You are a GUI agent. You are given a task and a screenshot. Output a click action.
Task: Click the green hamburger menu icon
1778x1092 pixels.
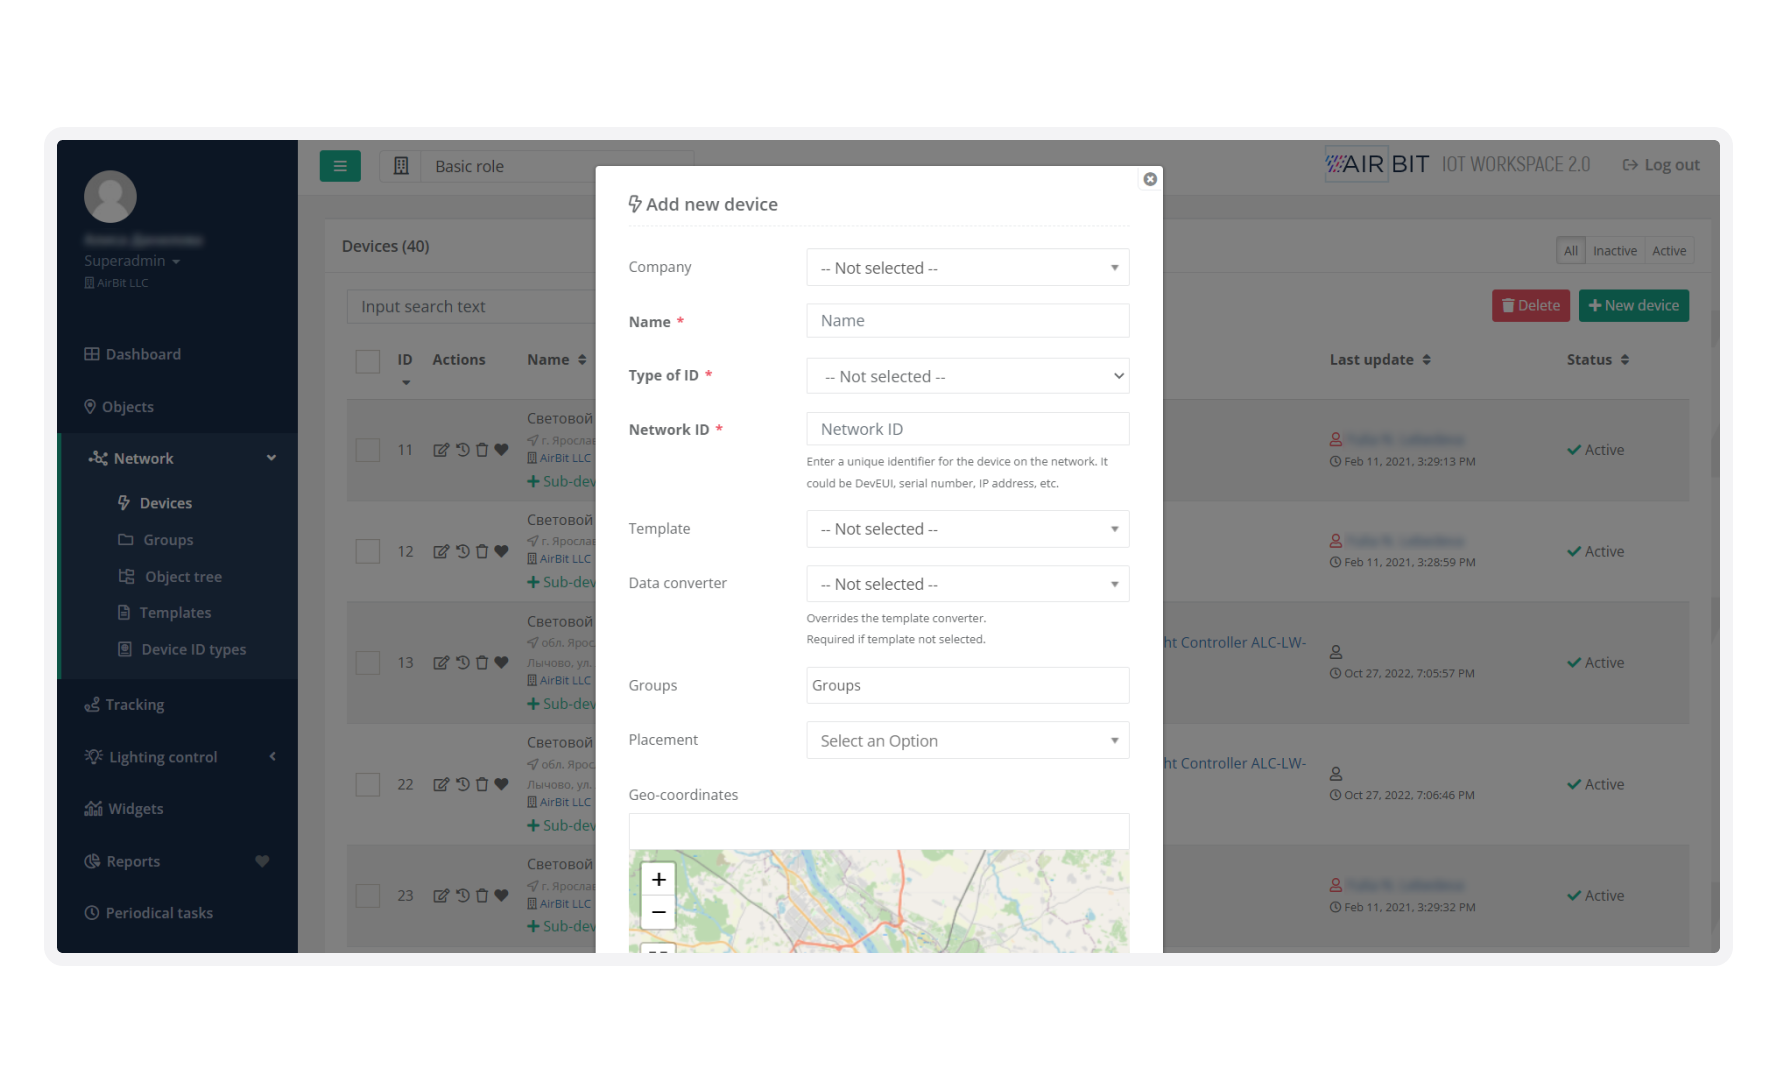click(x=340, y=166)
